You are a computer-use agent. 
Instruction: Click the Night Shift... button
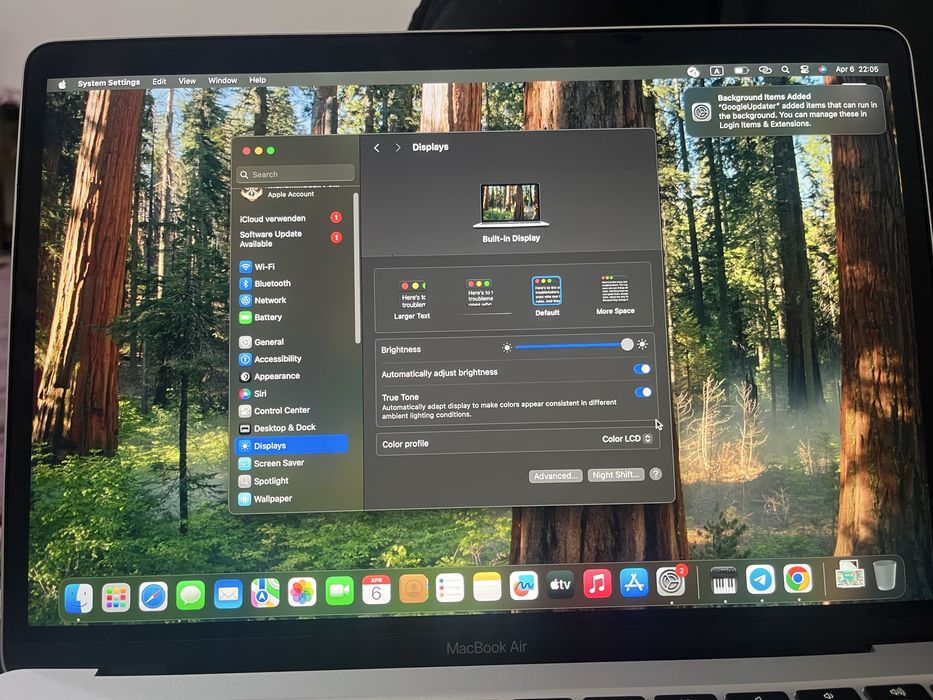coord(616,475)
